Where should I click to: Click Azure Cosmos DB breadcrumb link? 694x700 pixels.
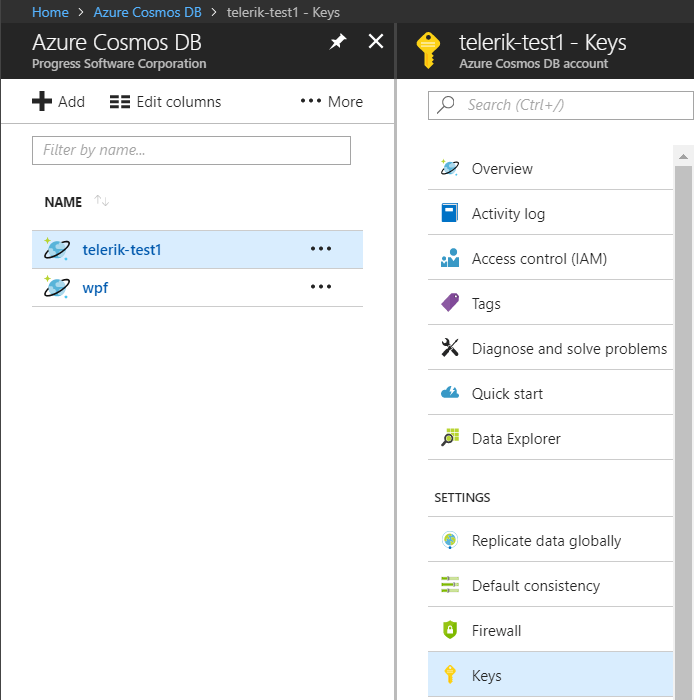click(x=147, y=13)
